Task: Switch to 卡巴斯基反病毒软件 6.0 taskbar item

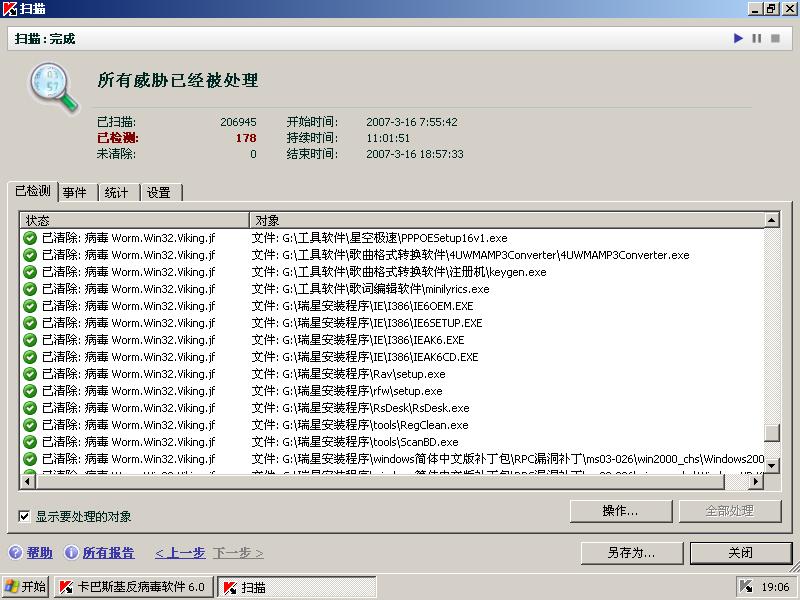Action: [134, 587]
